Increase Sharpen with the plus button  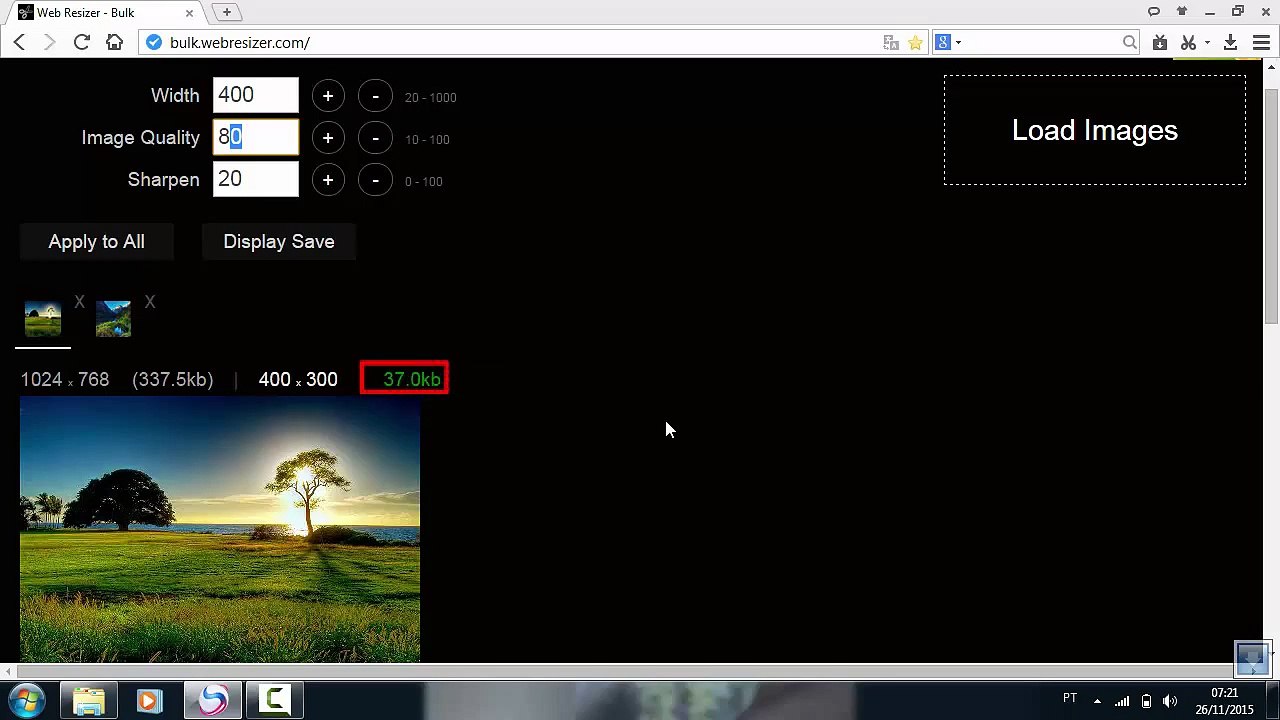pyautogui.click(x=328, y=180)
